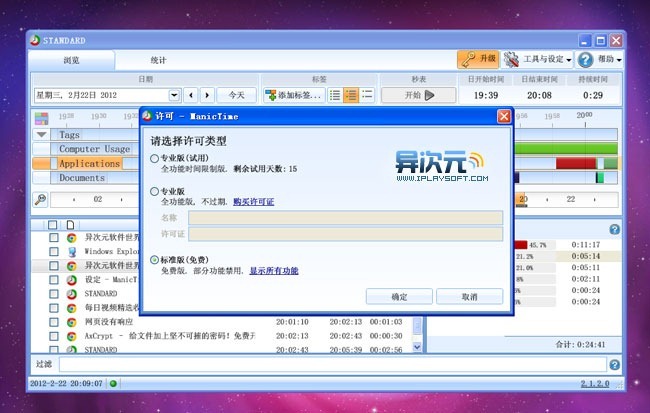Choose Professional license option
650x413 pixels.
(x=154, y=192)
